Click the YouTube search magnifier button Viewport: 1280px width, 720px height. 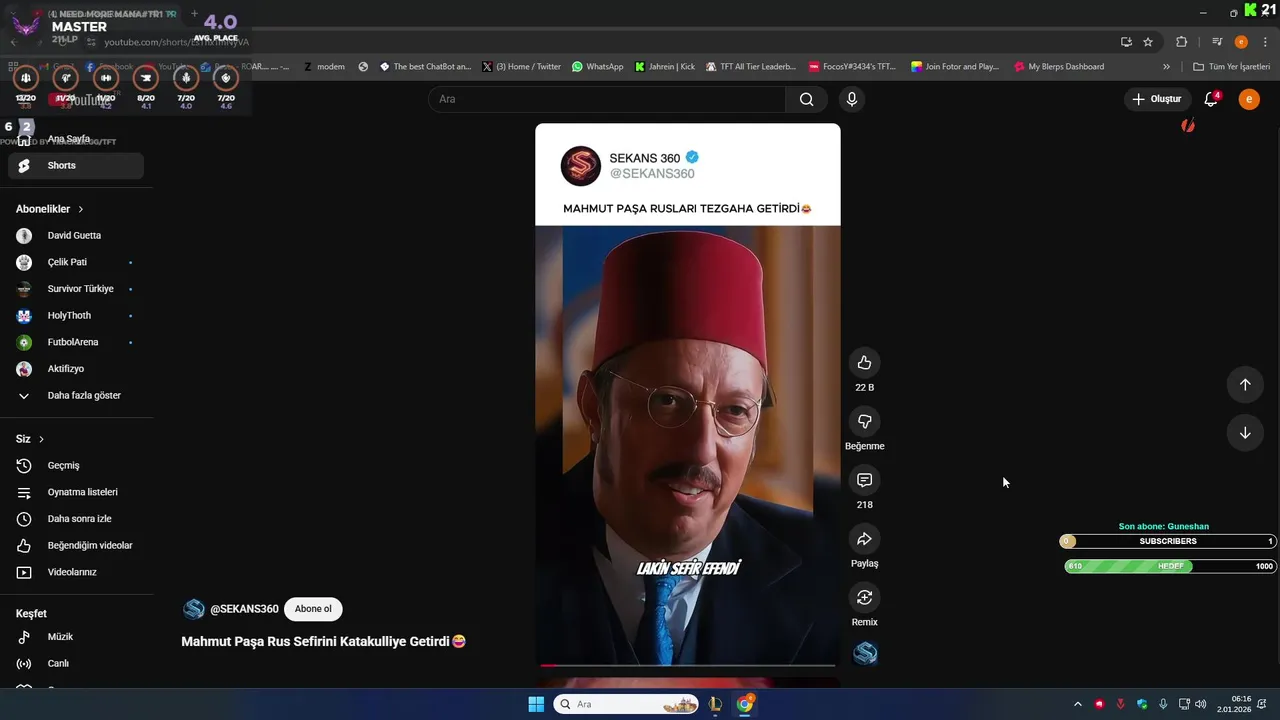pos(806,99)
